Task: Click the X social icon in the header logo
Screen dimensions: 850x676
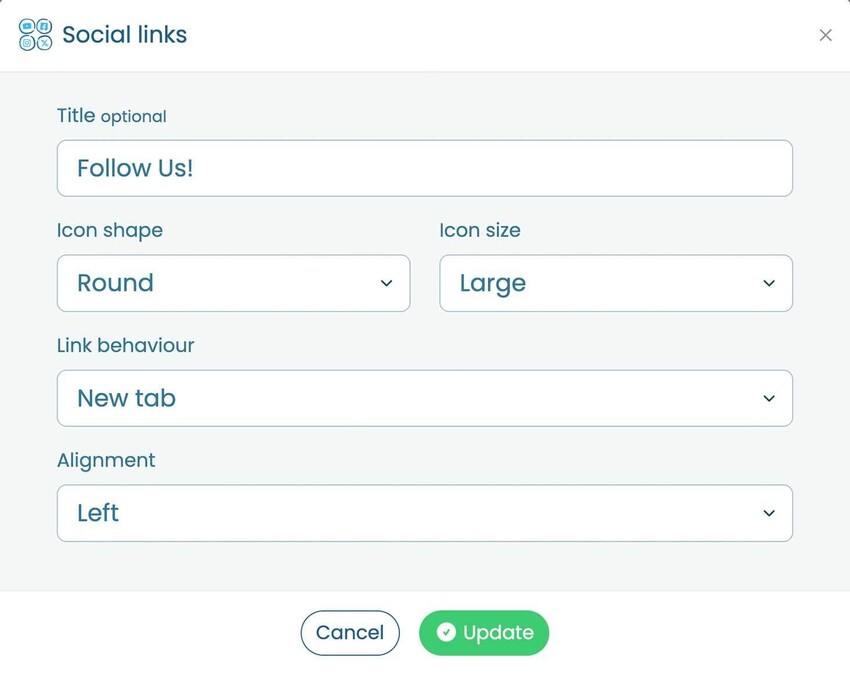Action: click(x=44, y=42)
